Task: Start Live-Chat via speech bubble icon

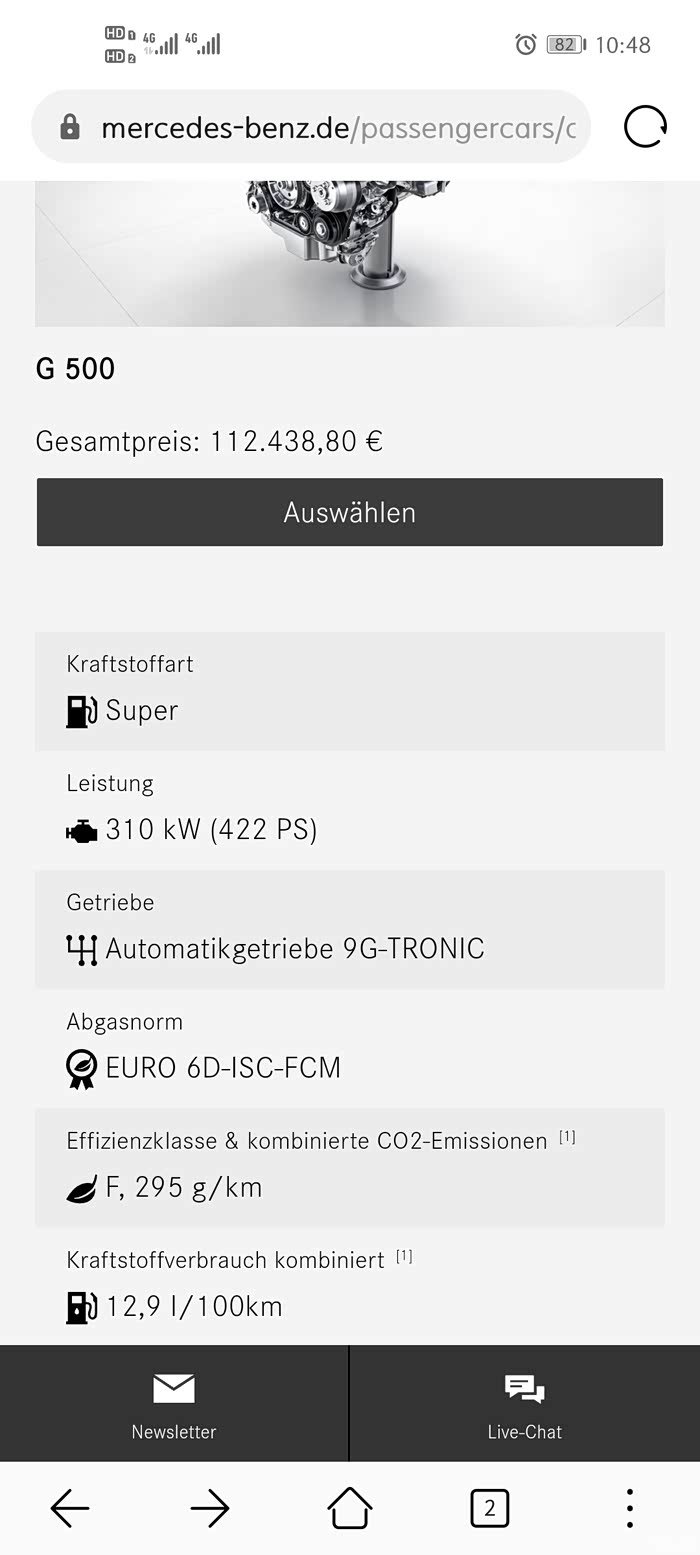Action: [524, 1388]
